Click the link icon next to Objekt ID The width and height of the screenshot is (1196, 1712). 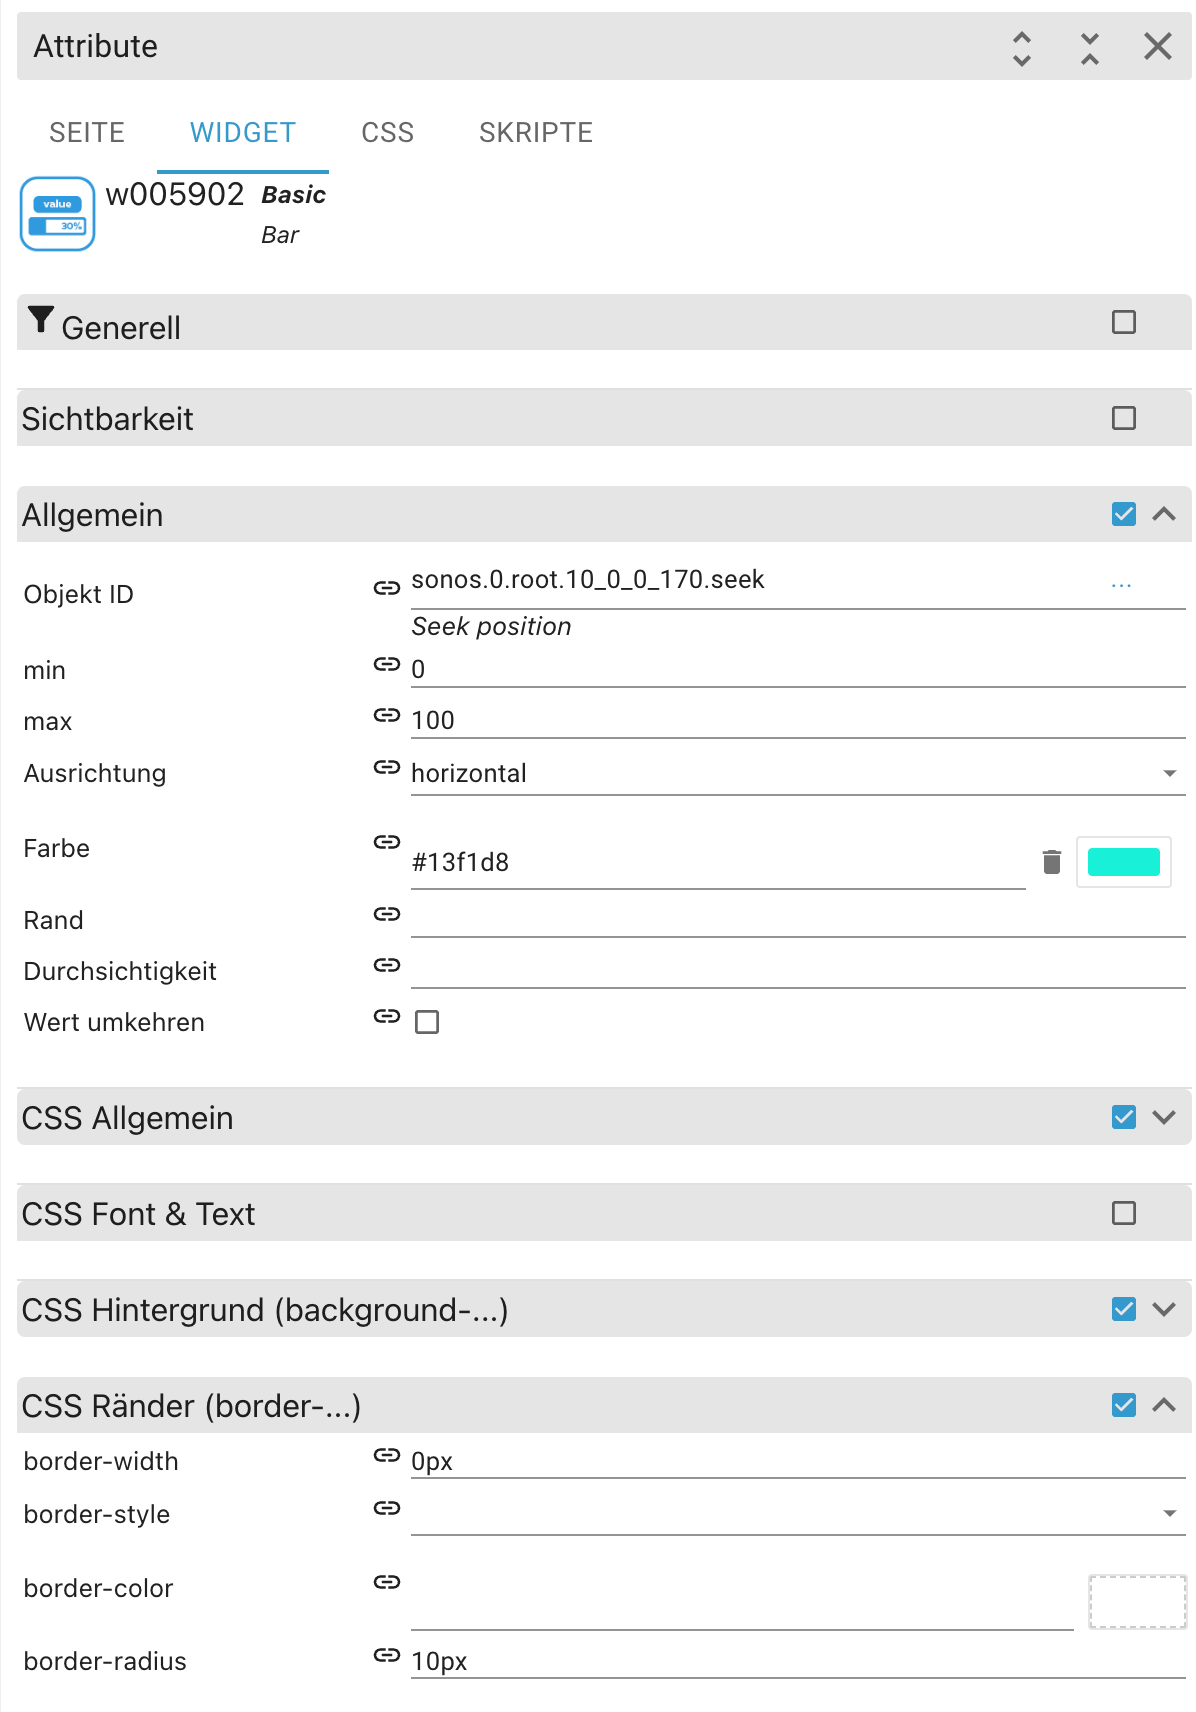(x=387, y=588)
